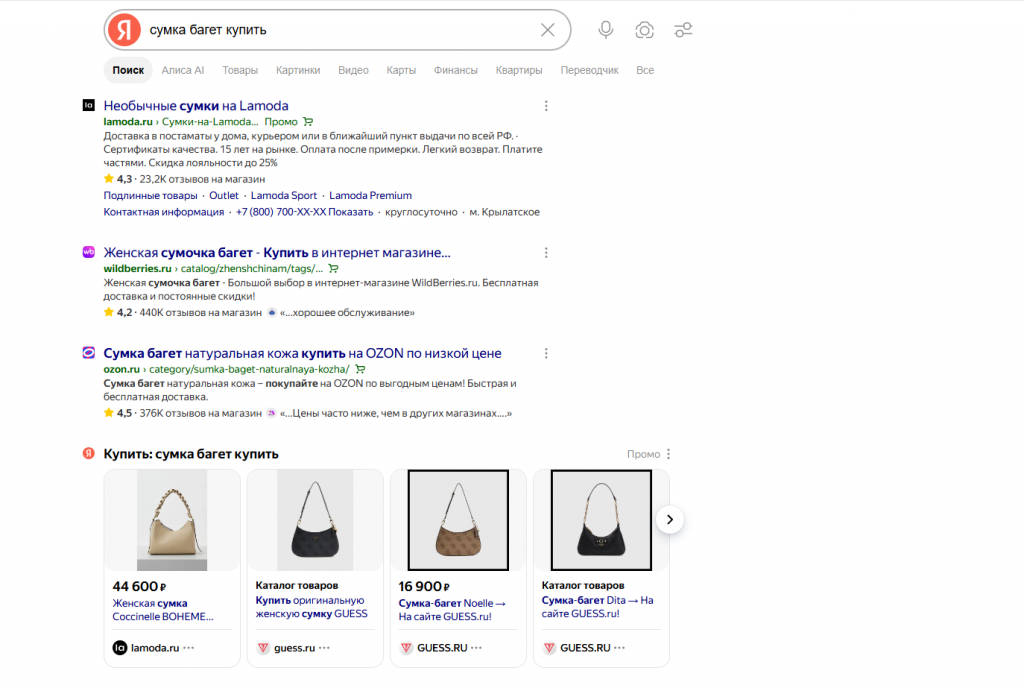Switch to Товары tab
The height and width of the screenshot is (688, 1024).
(x=240, y=70)
